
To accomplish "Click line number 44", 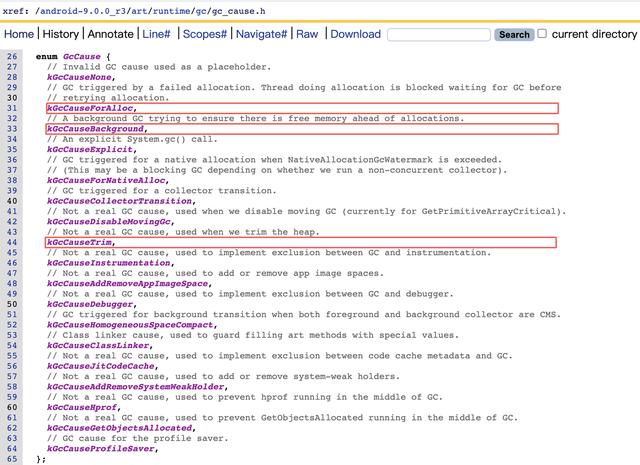I will [x=12, y=242].
